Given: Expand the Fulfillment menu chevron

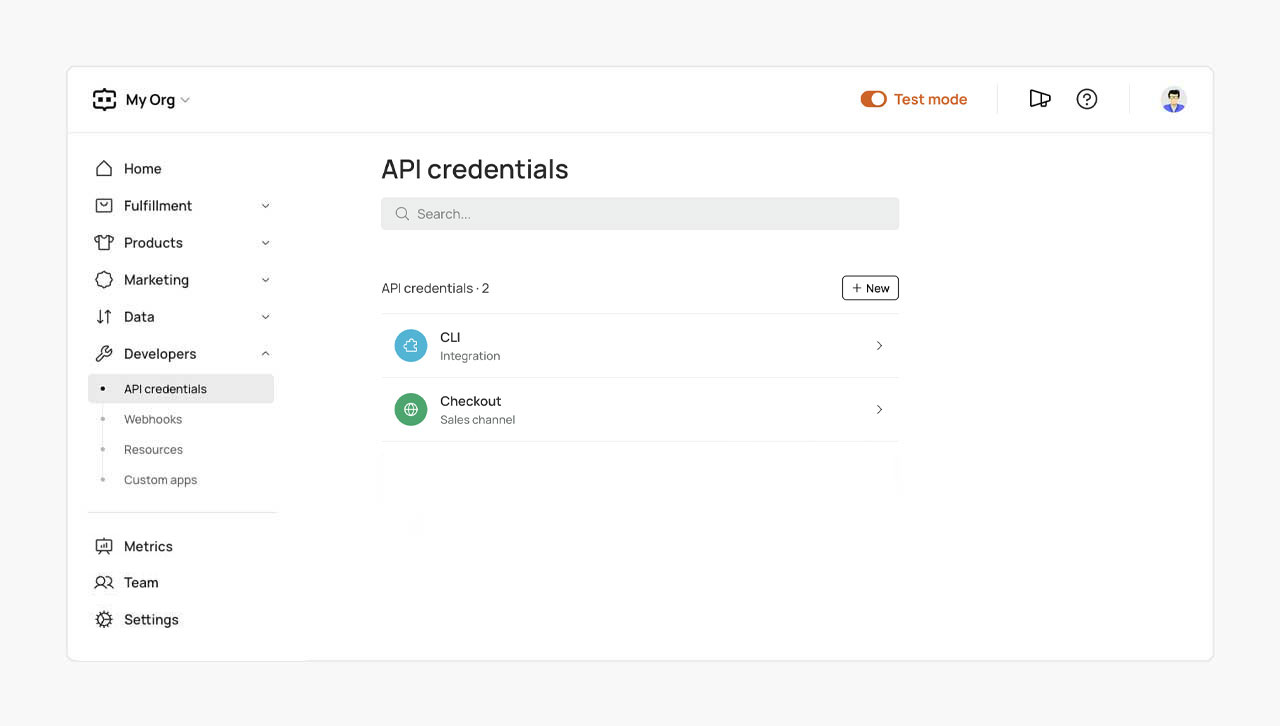Looking at the screenshot, I should (265, 206).
